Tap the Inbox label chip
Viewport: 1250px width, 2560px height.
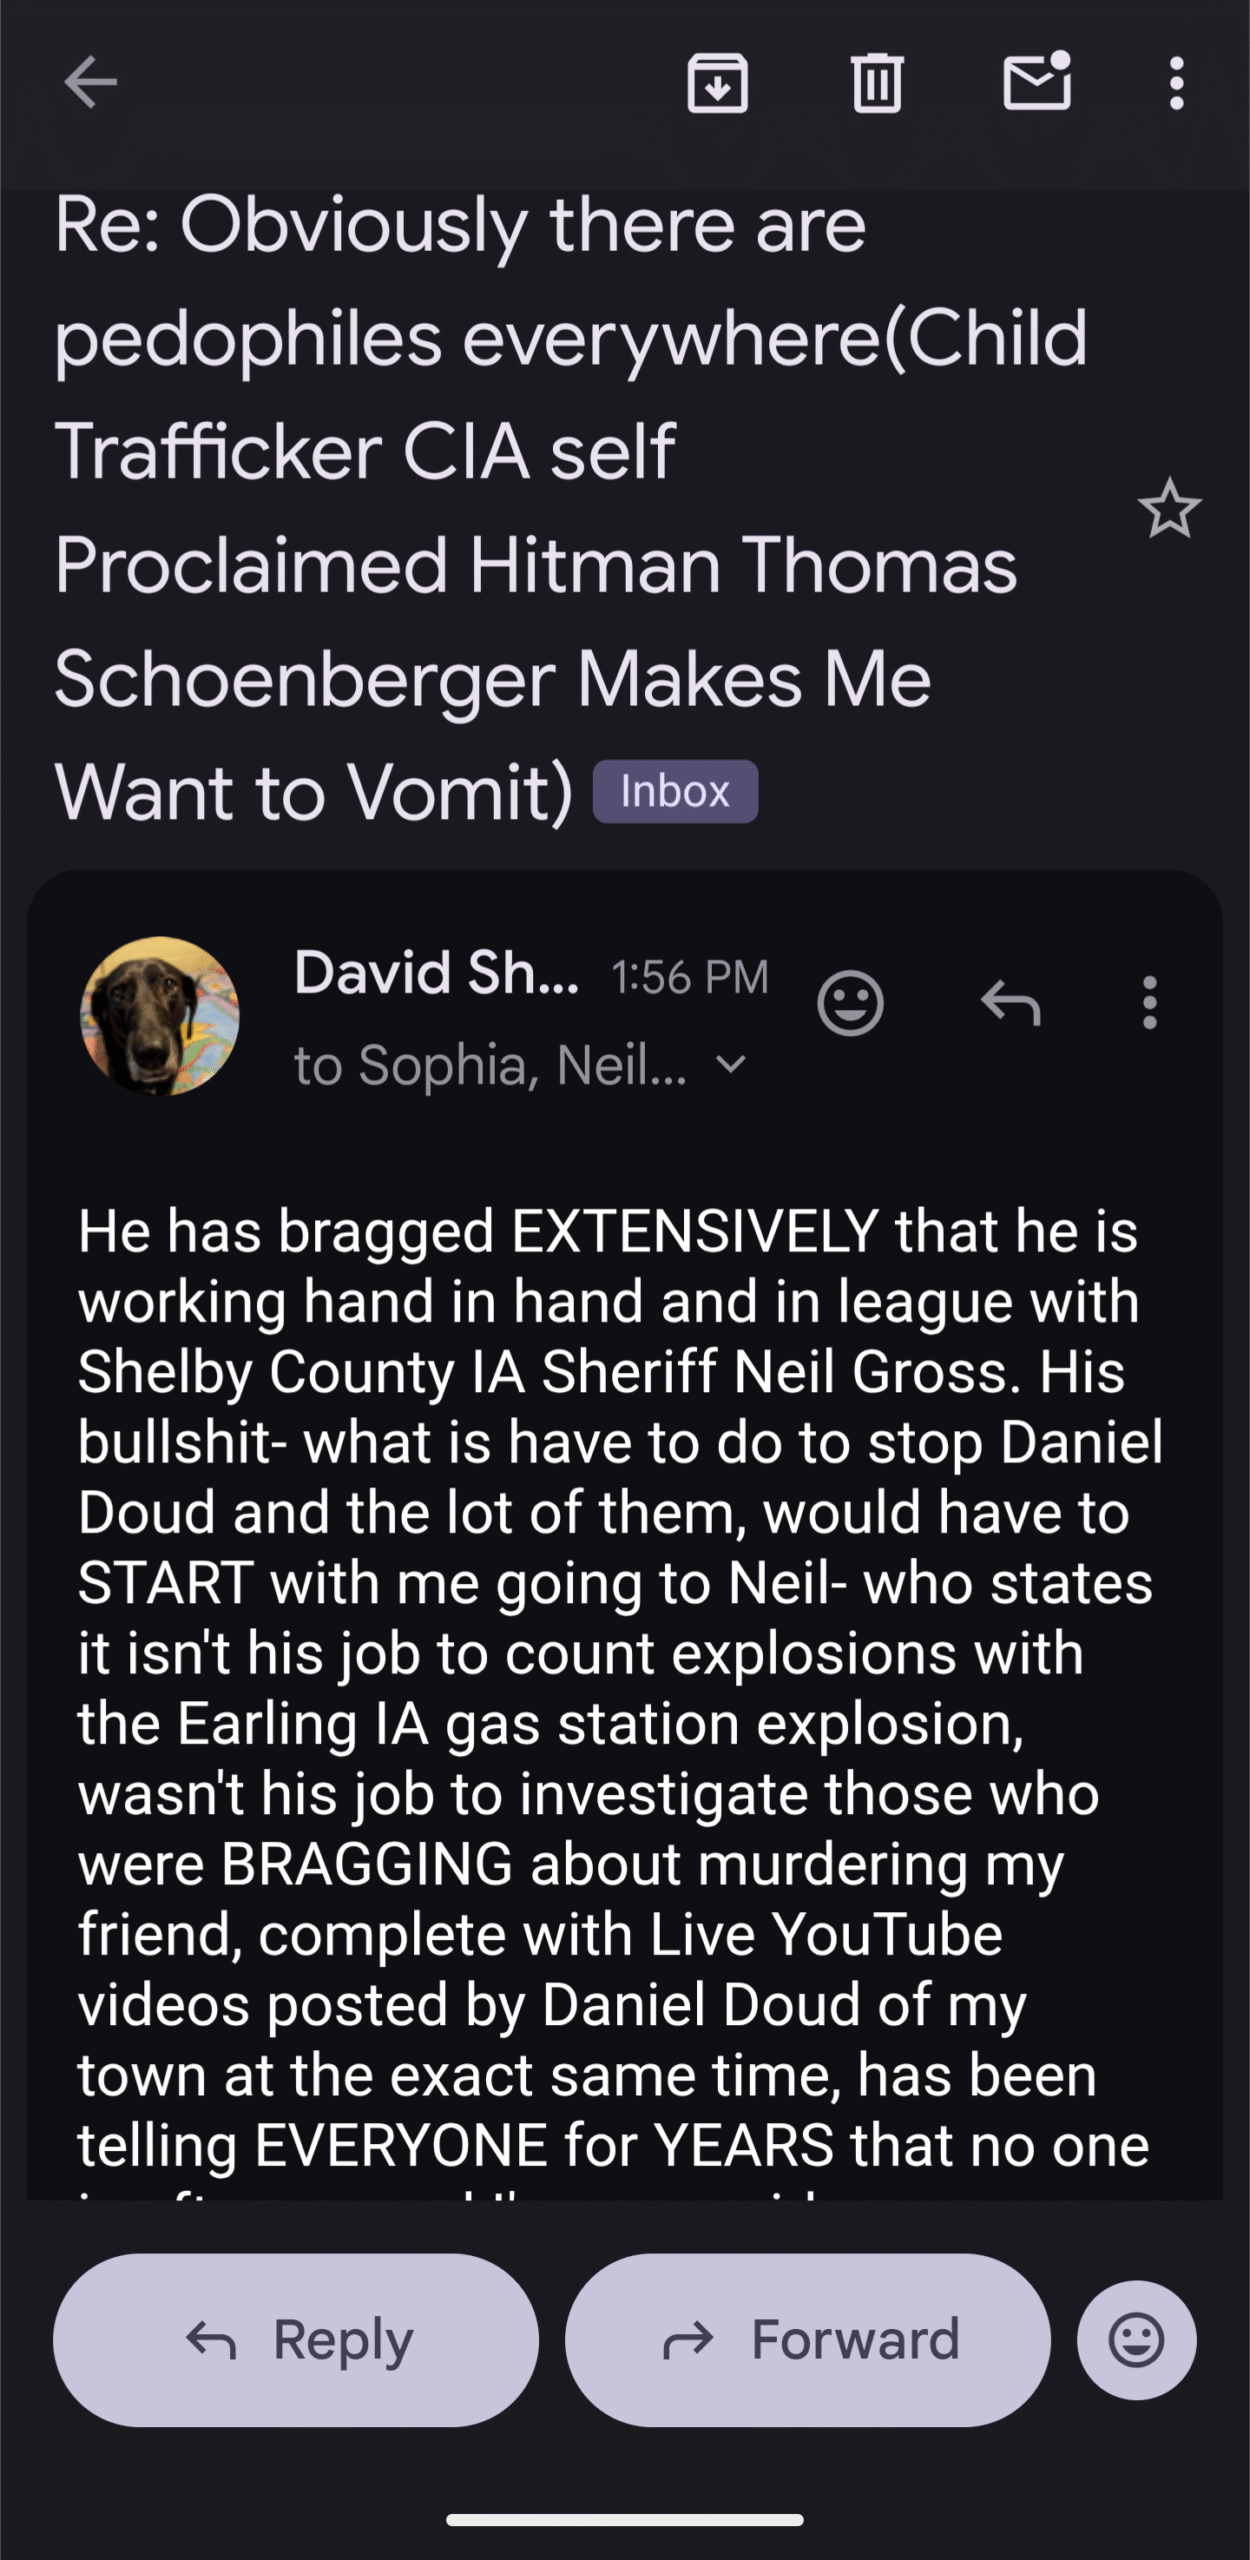[x=675, y=792]
